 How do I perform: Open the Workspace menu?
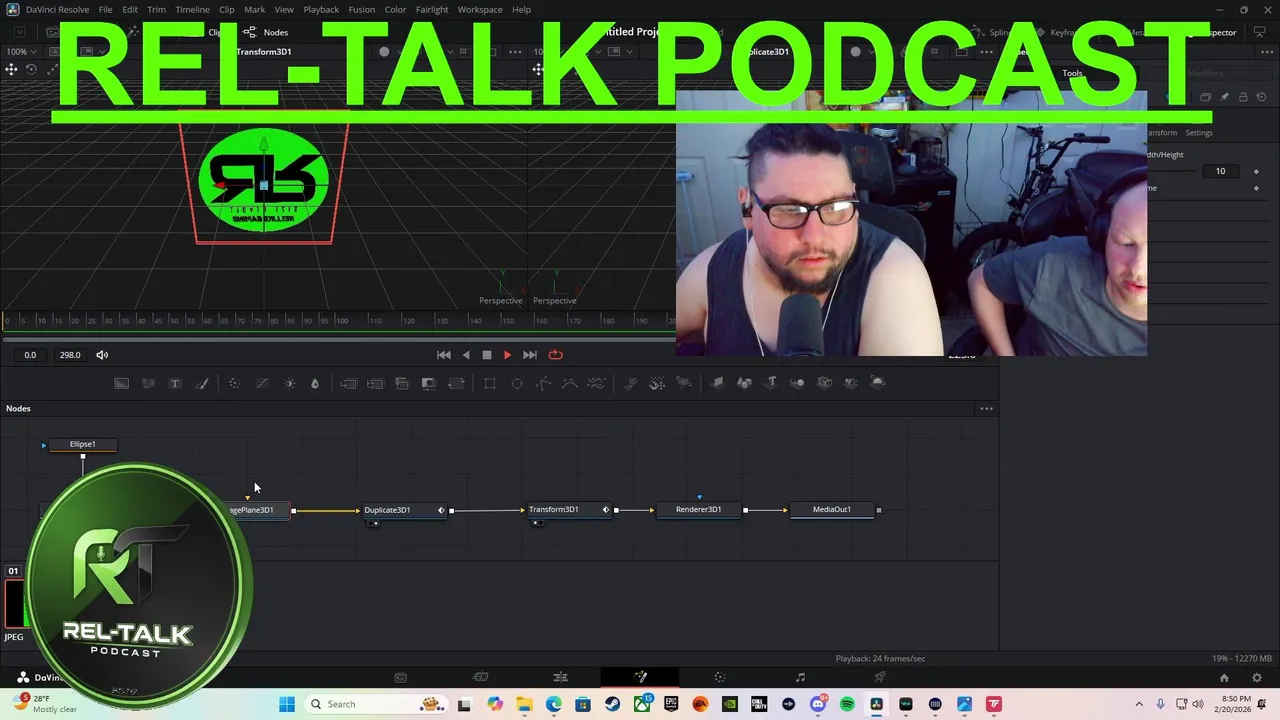[480, 9]
